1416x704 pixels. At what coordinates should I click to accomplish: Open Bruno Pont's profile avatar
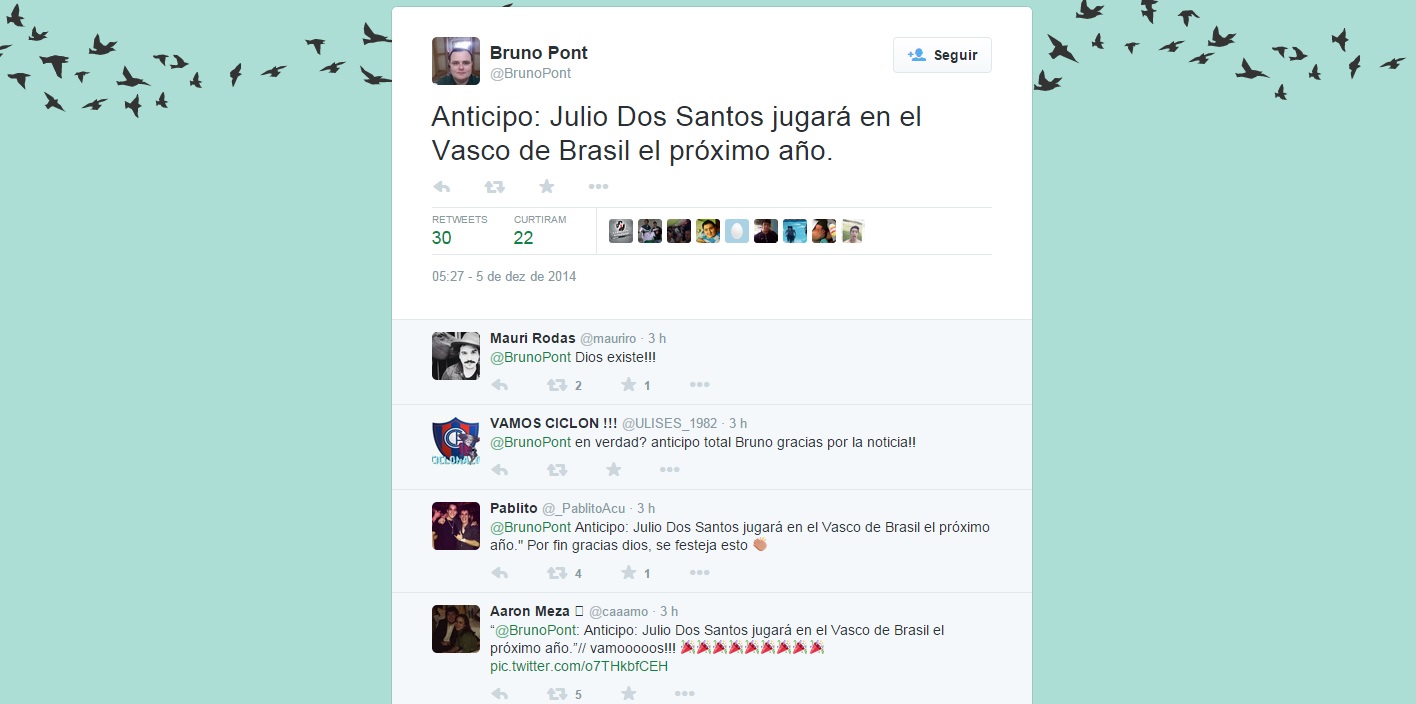tap(456, 61)
